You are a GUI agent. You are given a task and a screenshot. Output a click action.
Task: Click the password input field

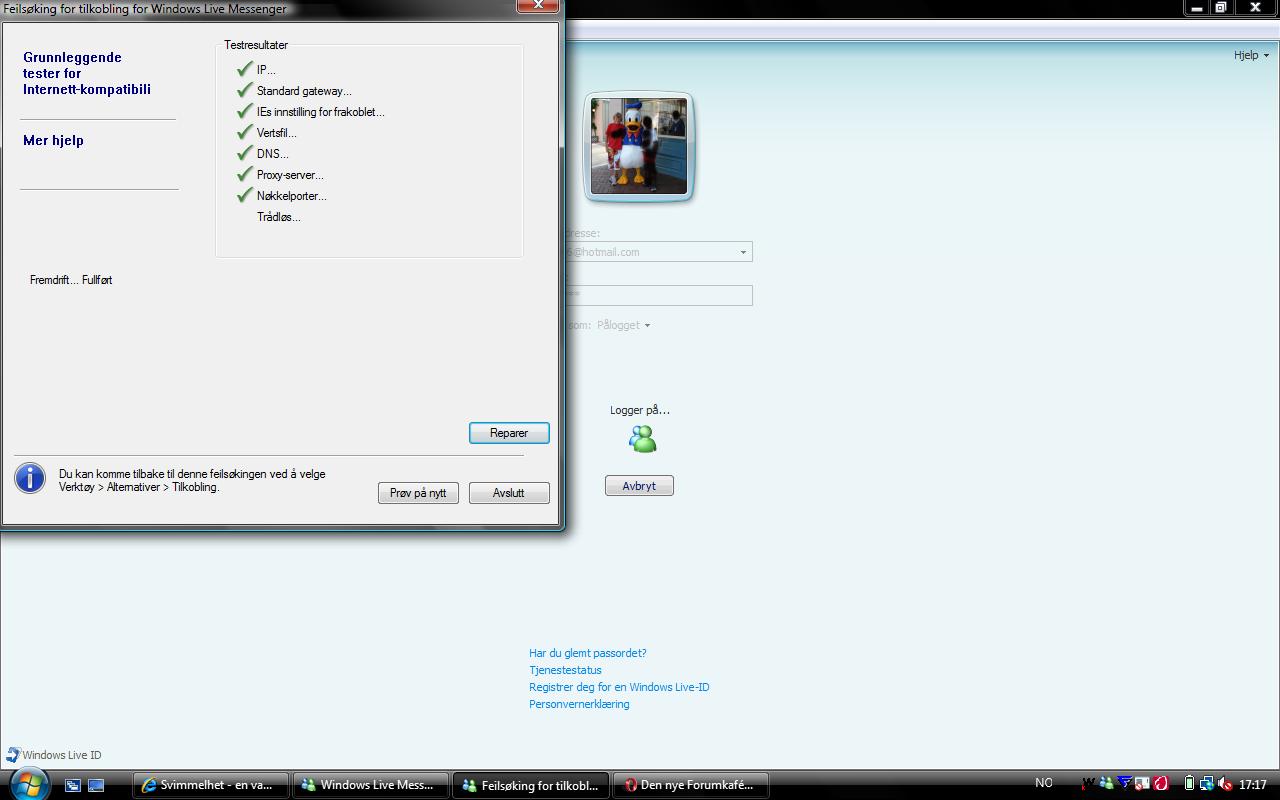tap(658, 295)
